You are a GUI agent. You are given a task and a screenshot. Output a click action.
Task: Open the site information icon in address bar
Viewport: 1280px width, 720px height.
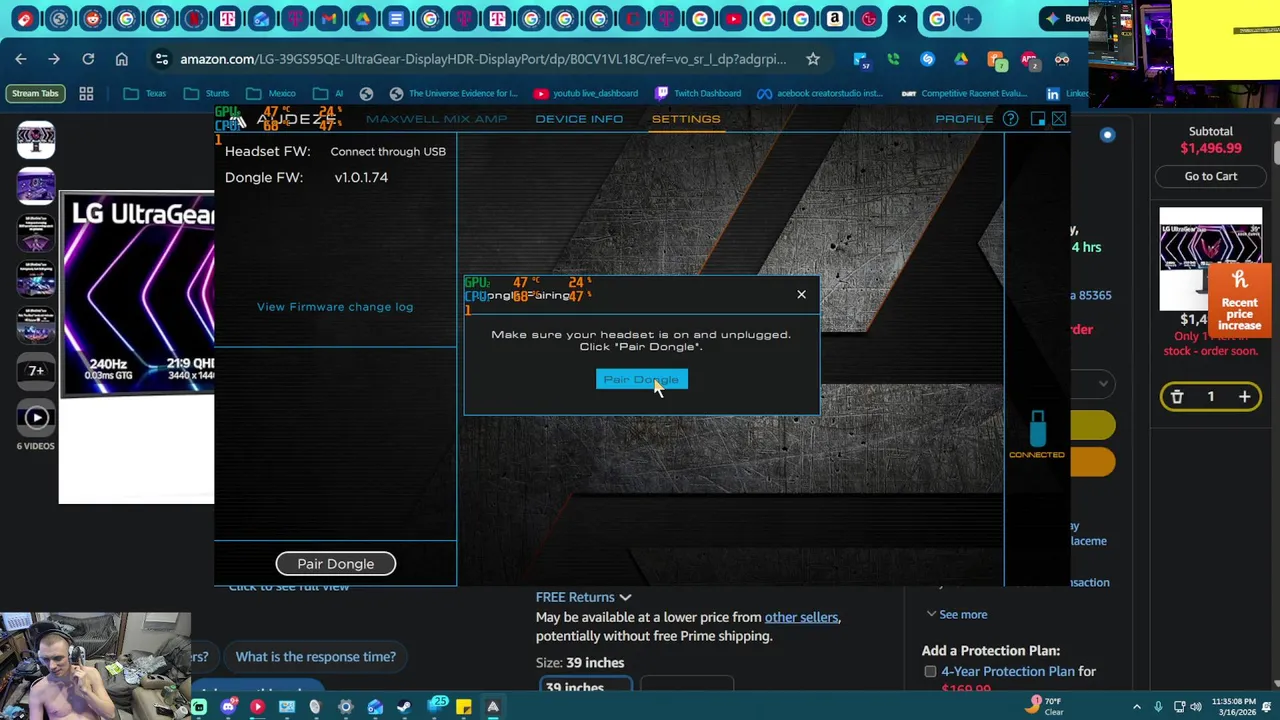tap(161, 59)
